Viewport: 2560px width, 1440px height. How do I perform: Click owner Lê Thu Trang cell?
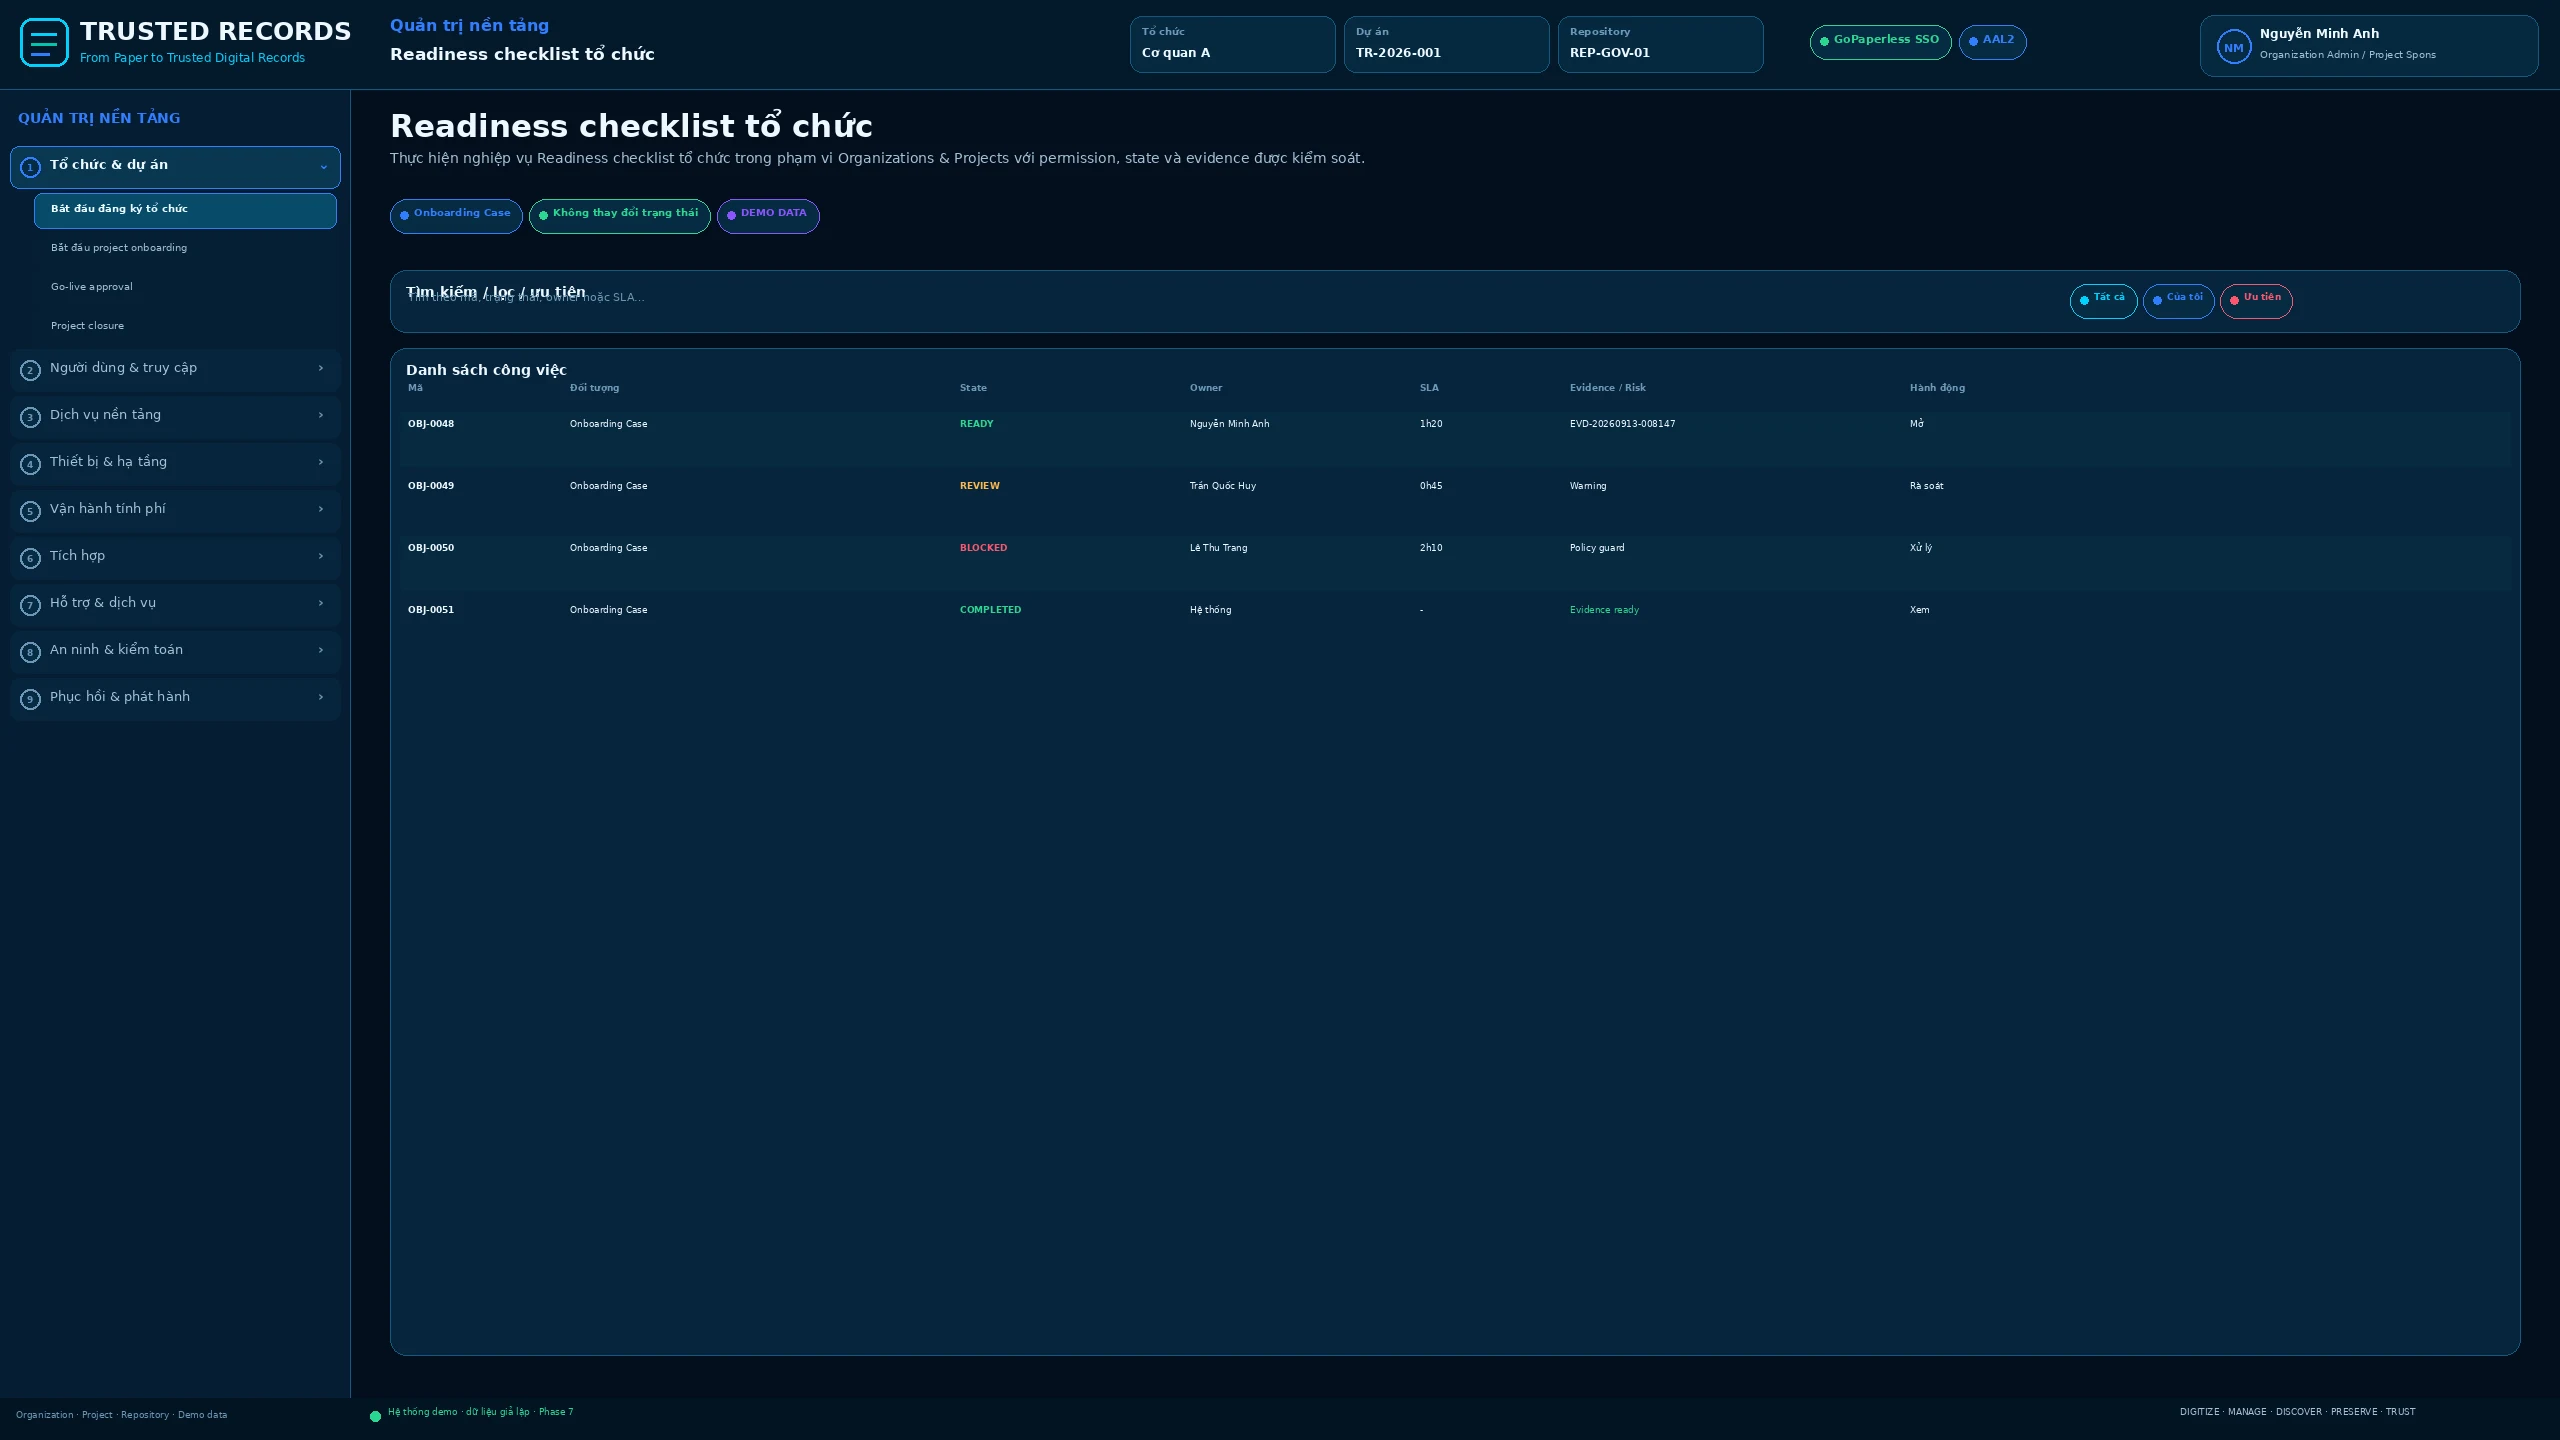click(1218, 548)
